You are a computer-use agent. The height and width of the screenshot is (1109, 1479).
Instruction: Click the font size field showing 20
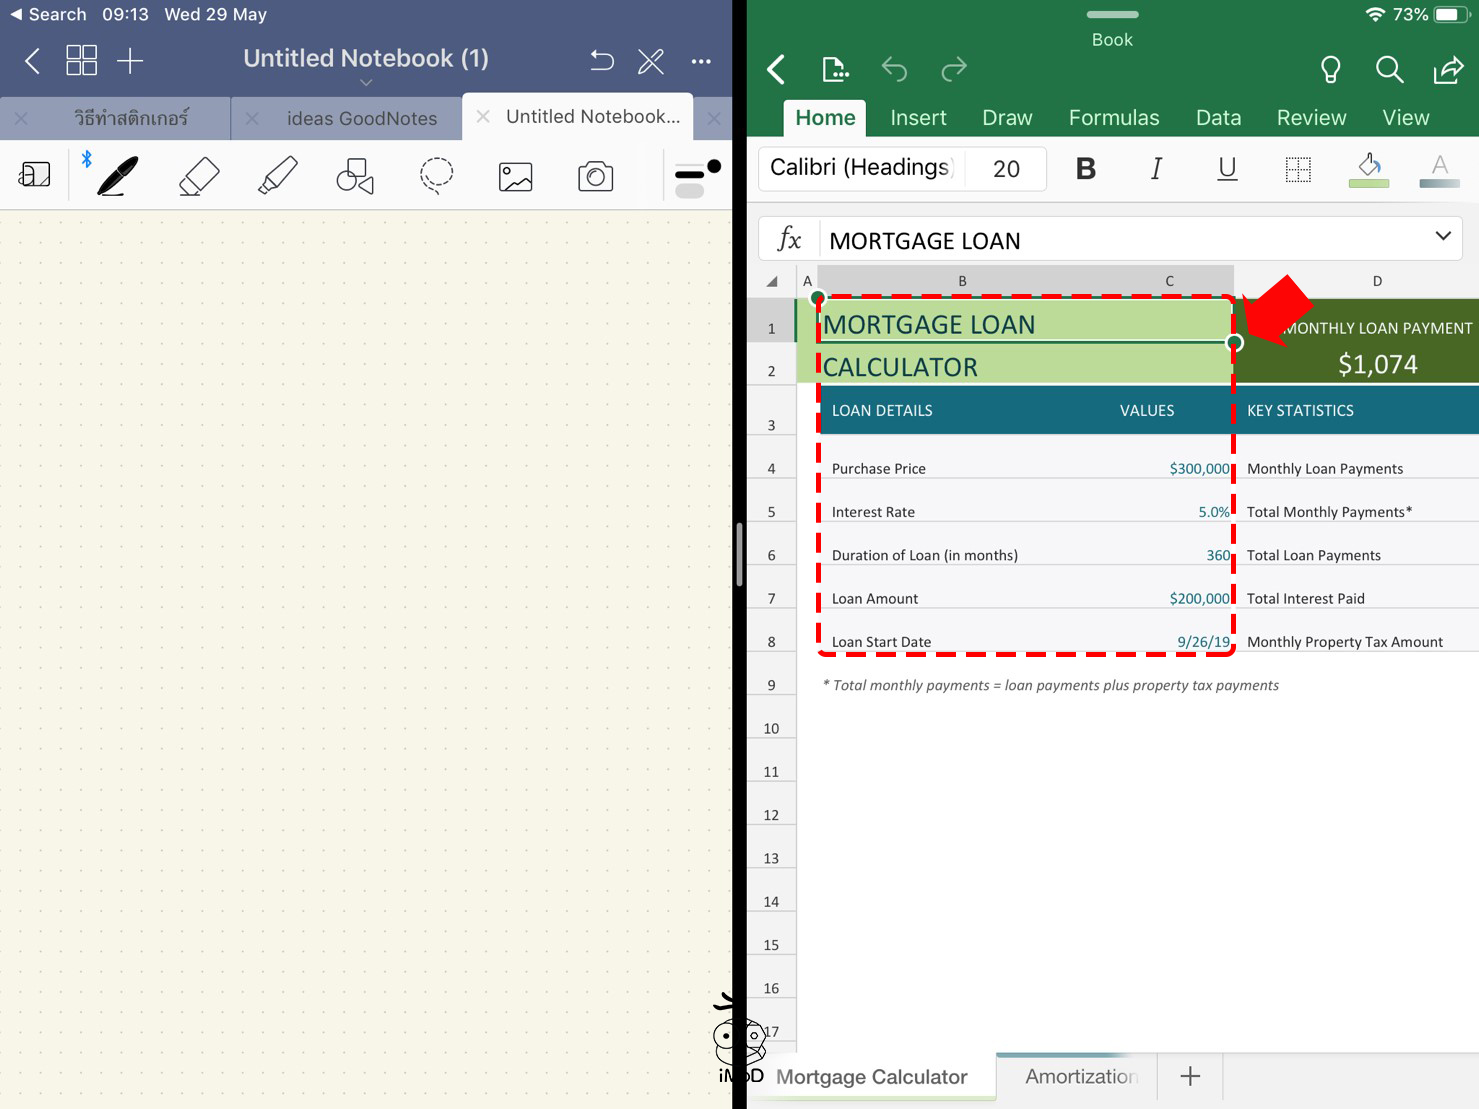click(1006, 169)
